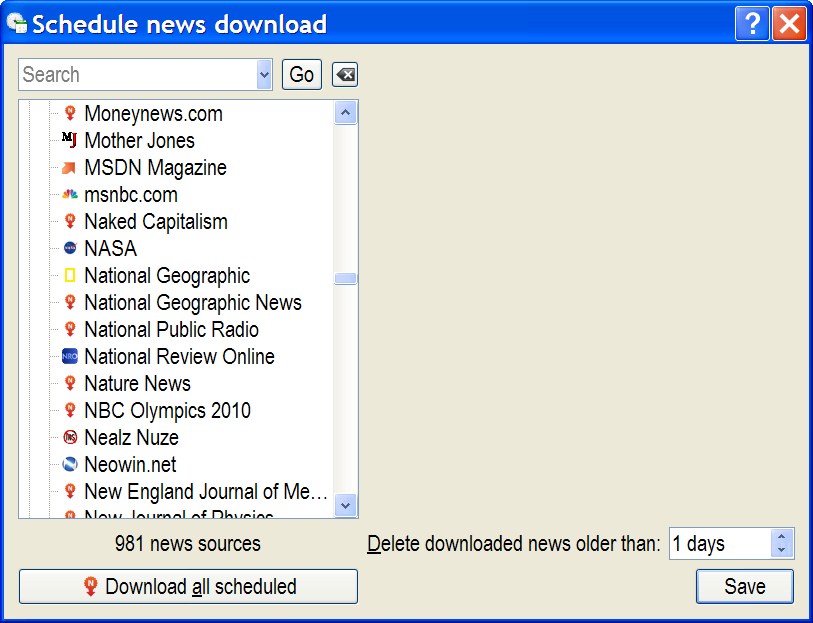The height and width of the screenshot is (623, 813).
Task: Click the list scrollbar up arrow
Action: (345, 112)
